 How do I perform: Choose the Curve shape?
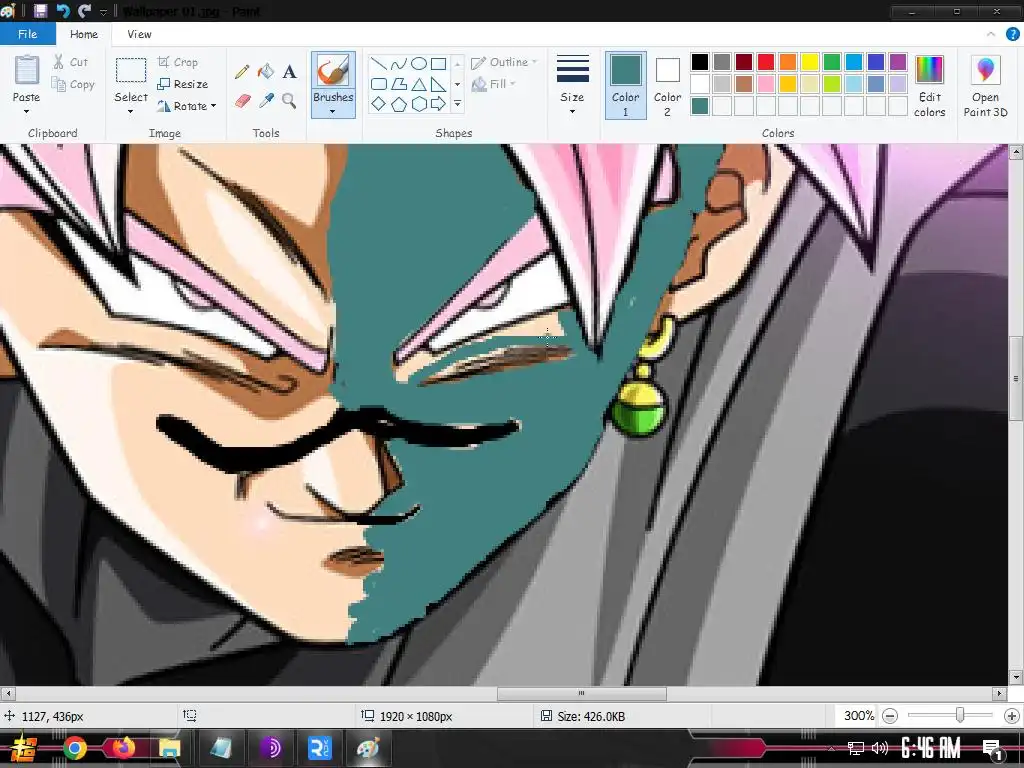click(x=399, y=64)
